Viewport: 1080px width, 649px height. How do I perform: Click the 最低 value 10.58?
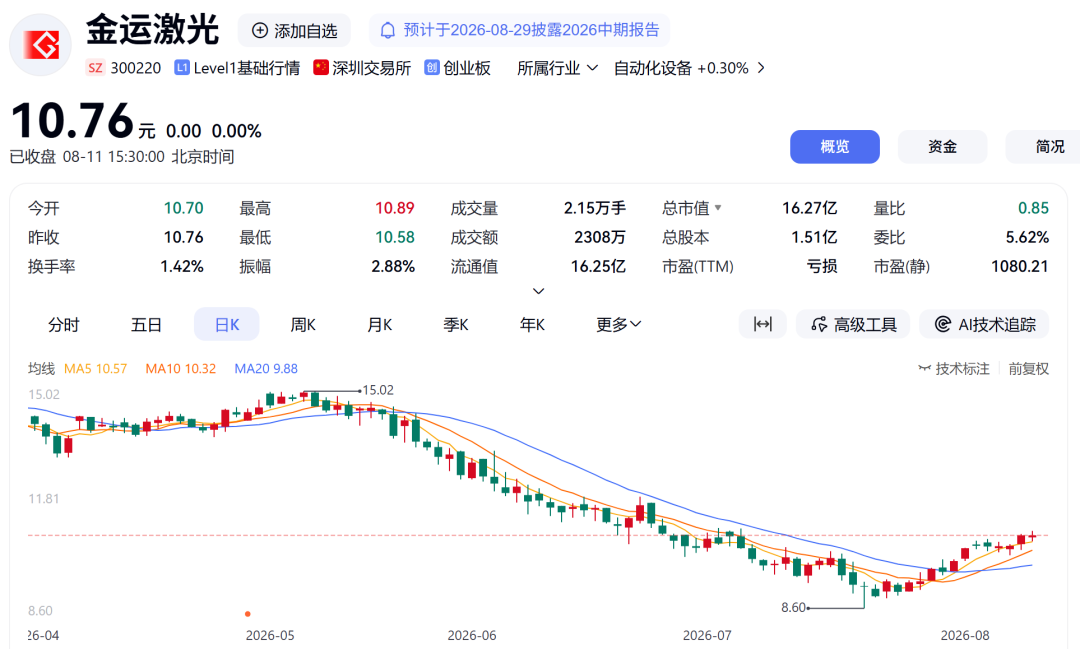[x=395, y=237]
